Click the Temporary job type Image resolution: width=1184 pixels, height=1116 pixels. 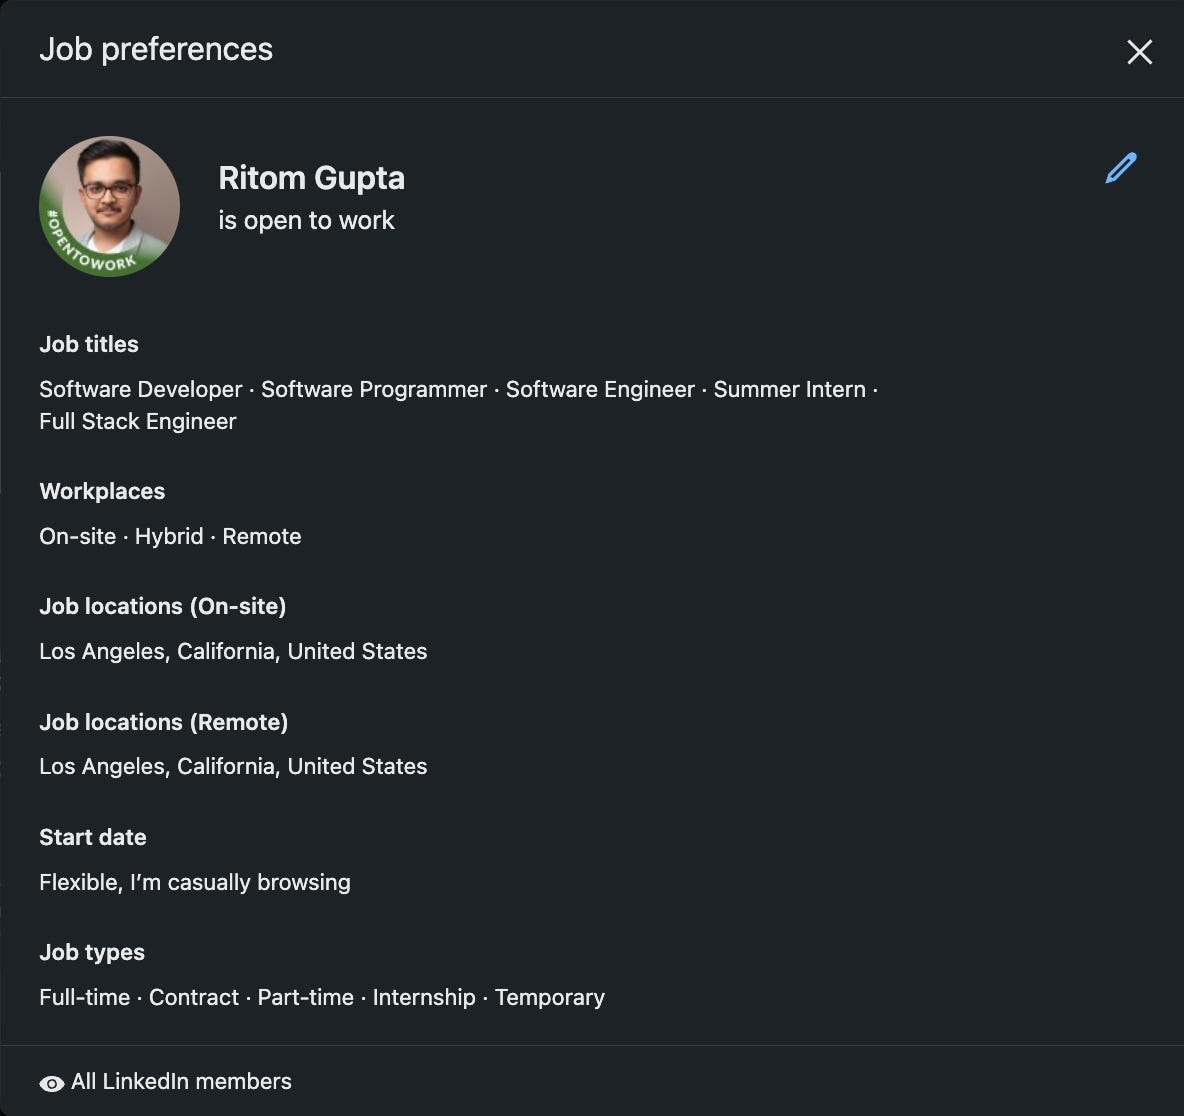[549, 997]
